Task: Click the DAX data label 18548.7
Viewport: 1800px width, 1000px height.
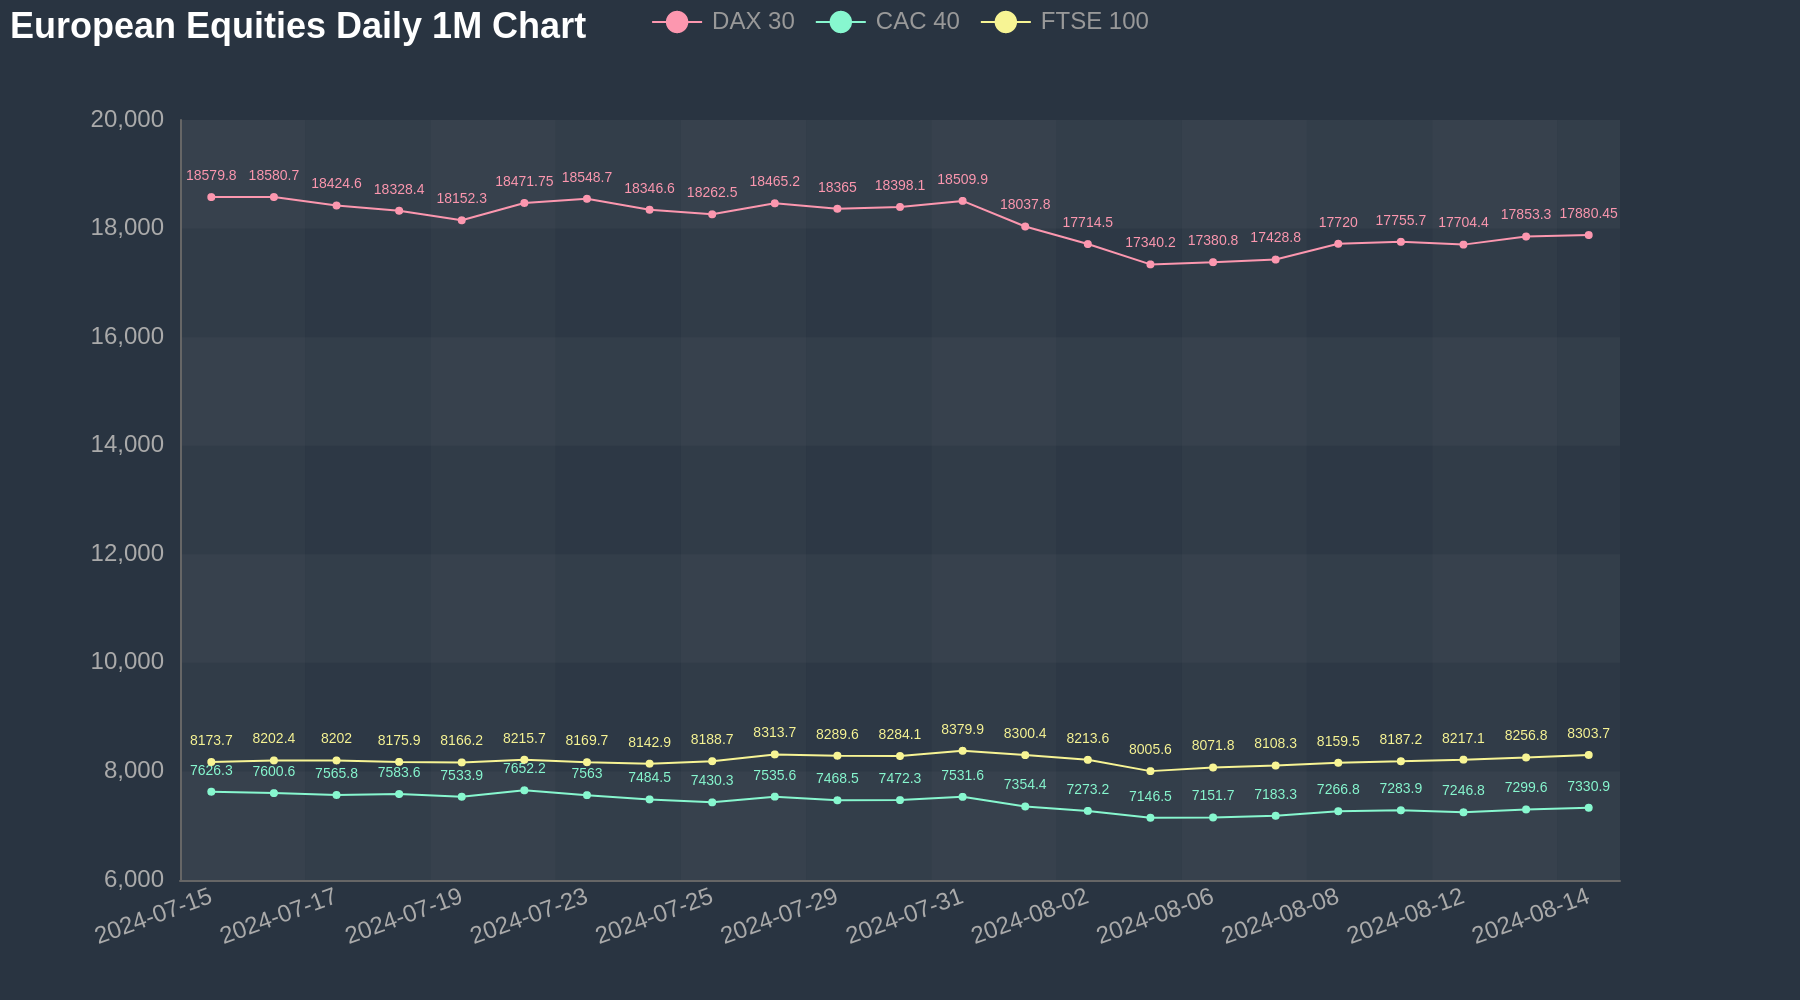Action: 587,178
